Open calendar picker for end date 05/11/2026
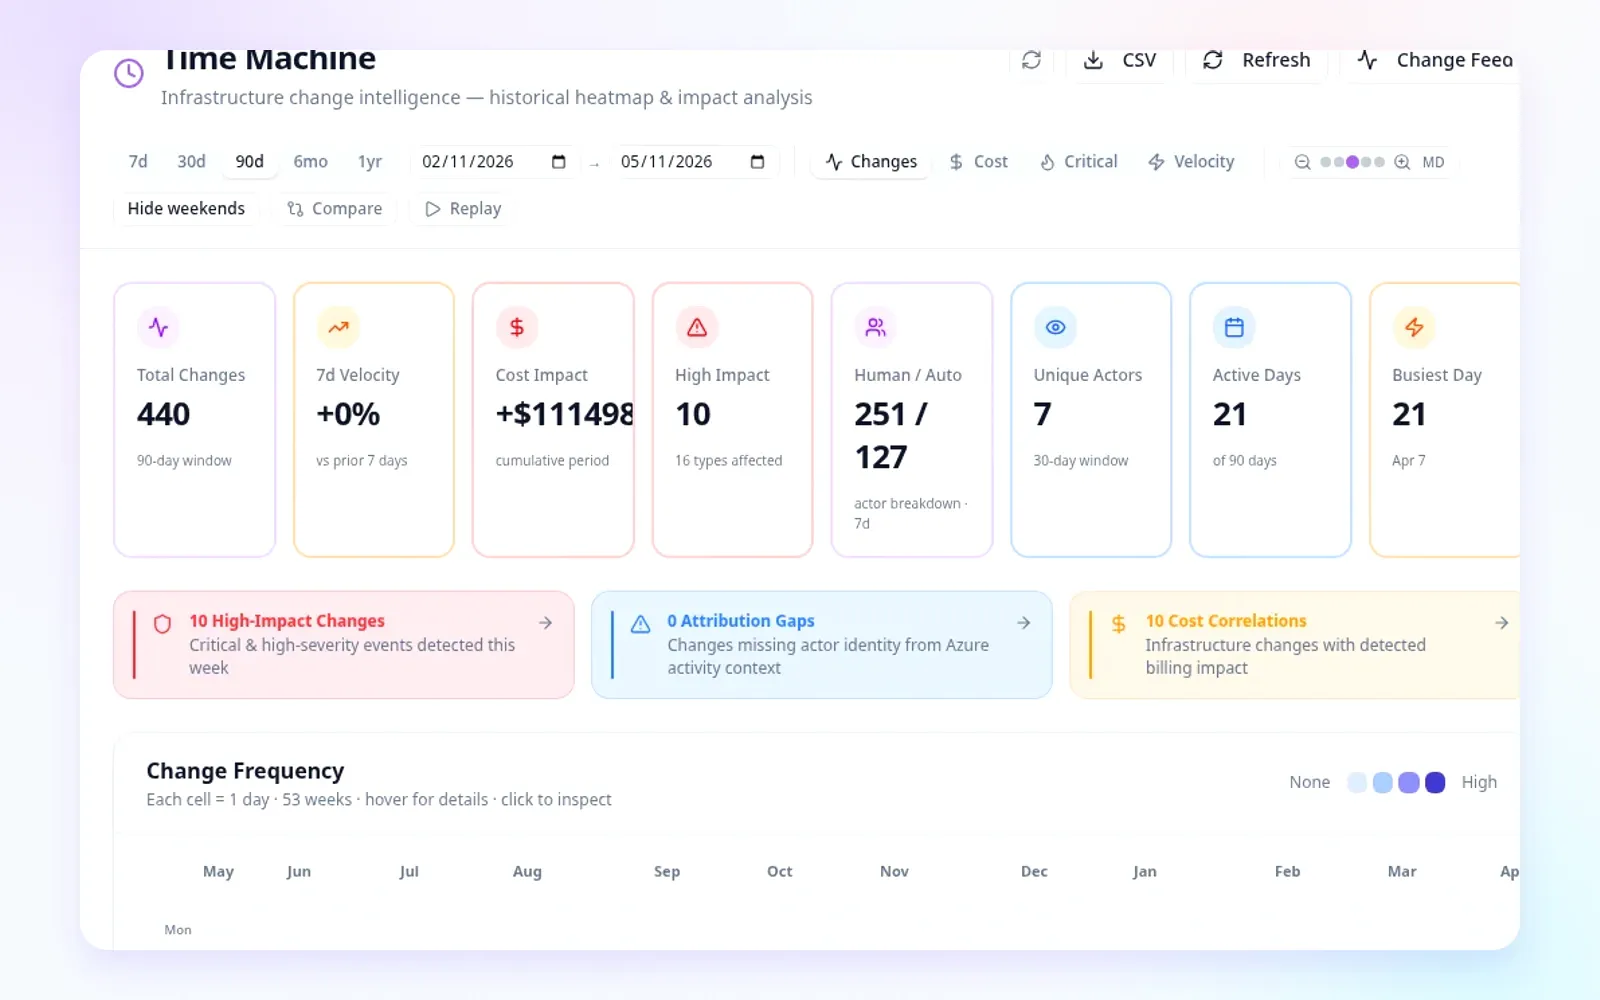Screen dimensions: 1600x1000 coord(757,162)
